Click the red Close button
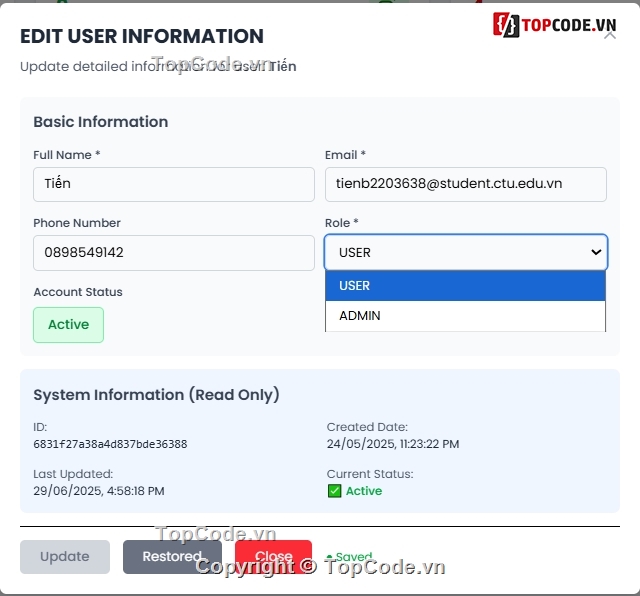The height and width of the screenshot is (596, 640). click(273, 557)
